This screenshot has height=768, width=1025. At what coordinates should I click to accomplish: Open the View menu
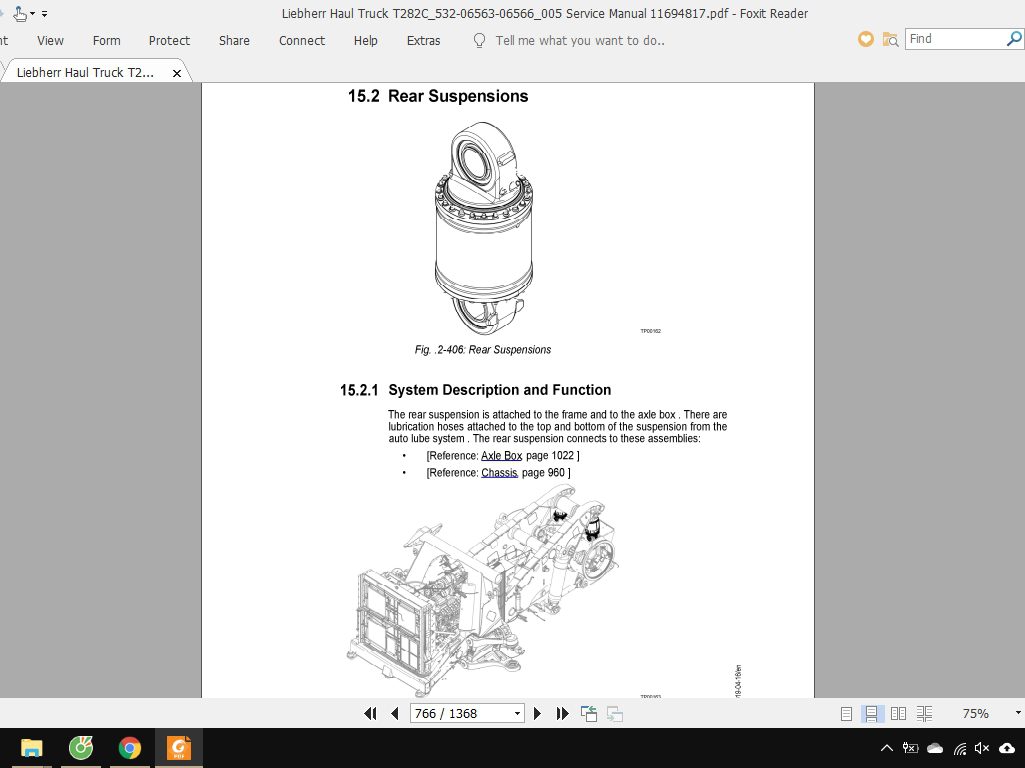coord(50,41)
